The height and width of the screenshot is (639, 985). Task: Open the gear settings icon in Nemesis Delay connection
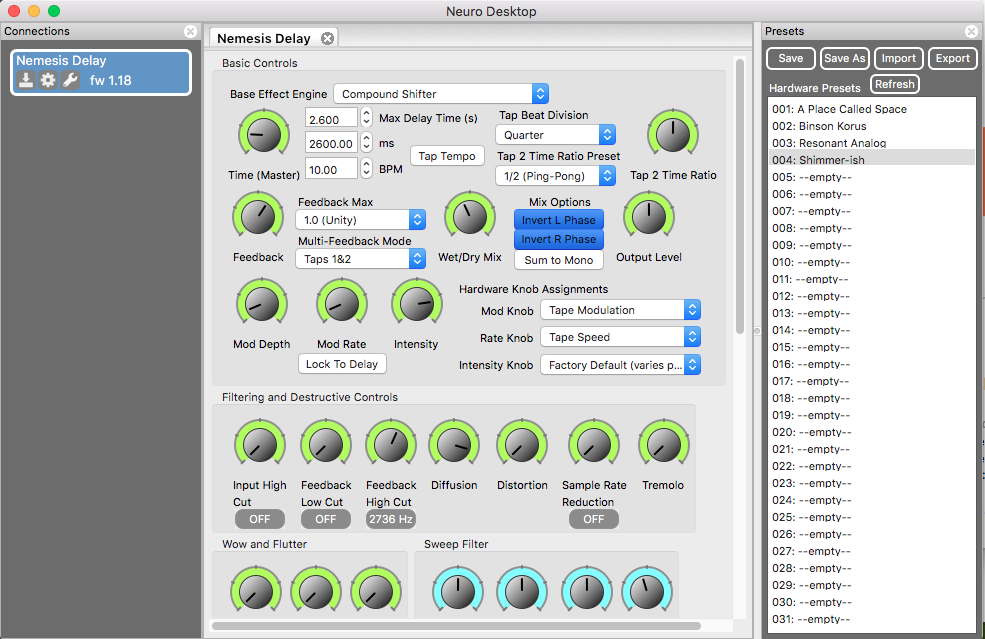pyautogui.click(x=48, y=80)
